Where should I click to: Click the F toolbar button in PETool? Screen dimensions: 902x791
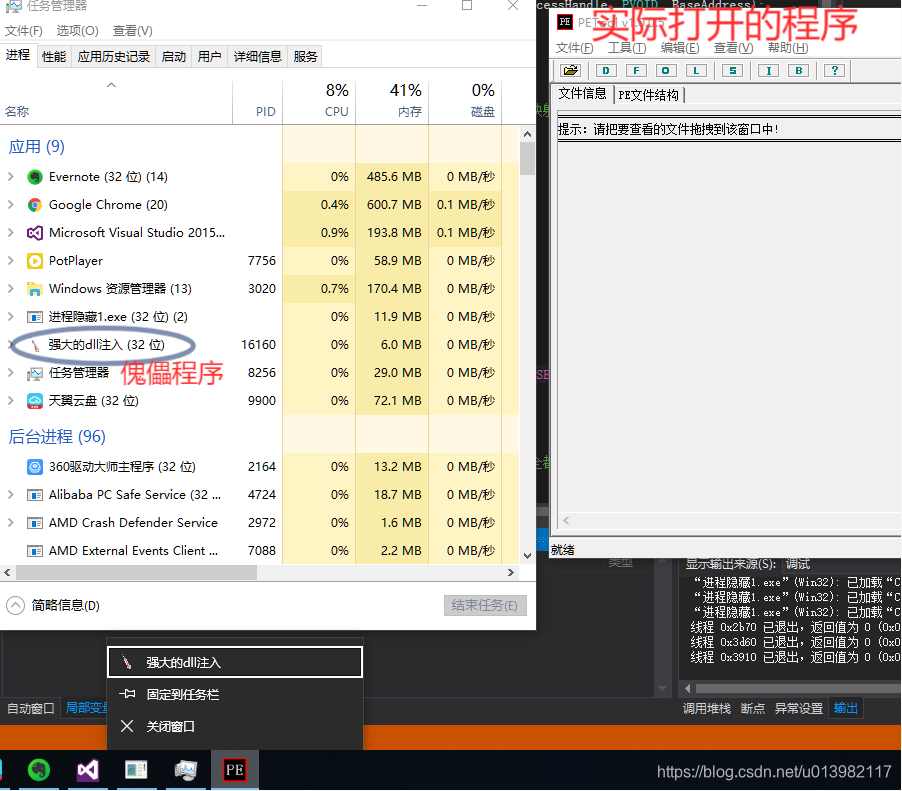click(636, 70)
